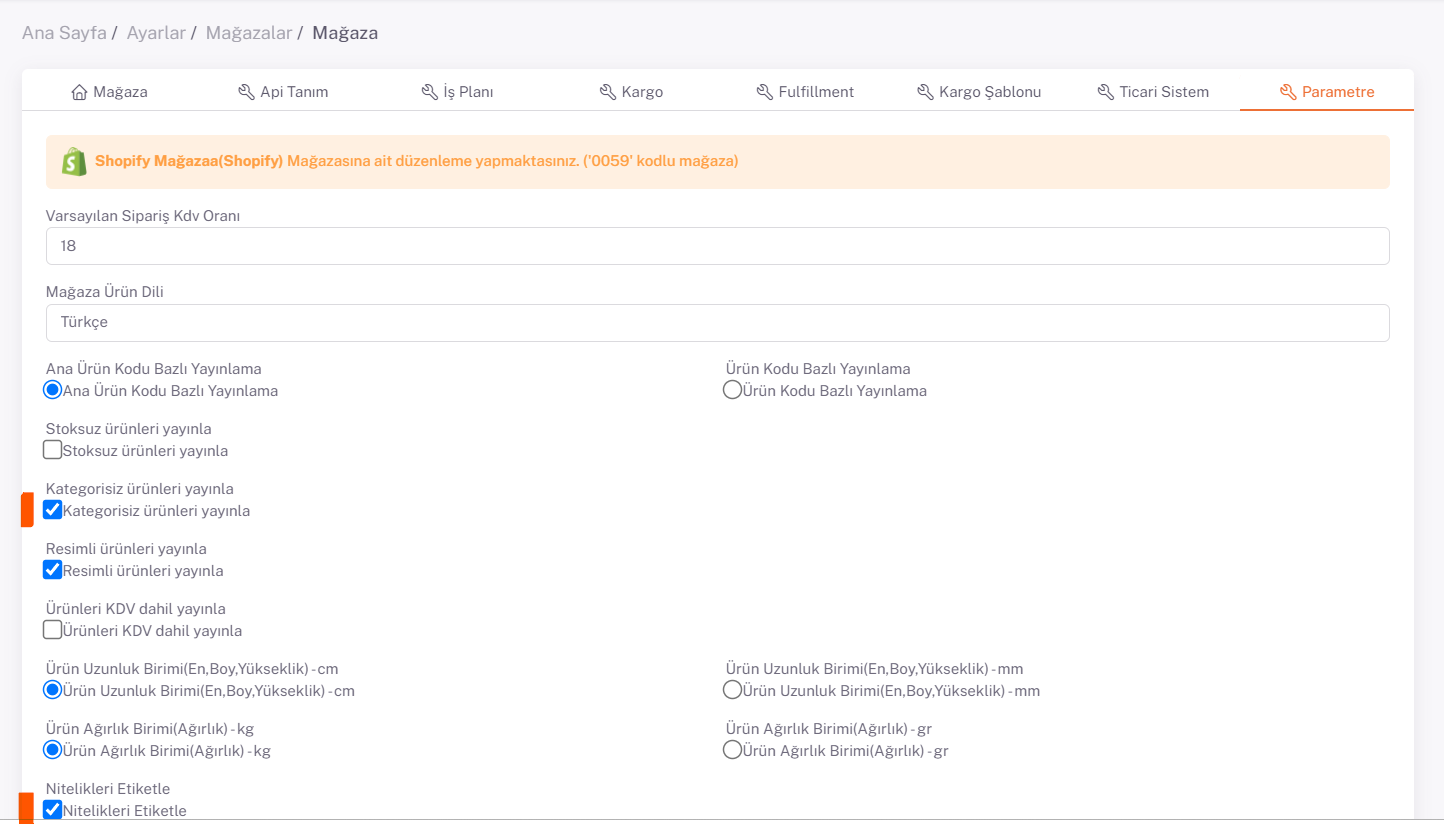Click the Varsayılan Sipariş Kdv Oranı field
1444x825 pixels.
tap(717, 246)
